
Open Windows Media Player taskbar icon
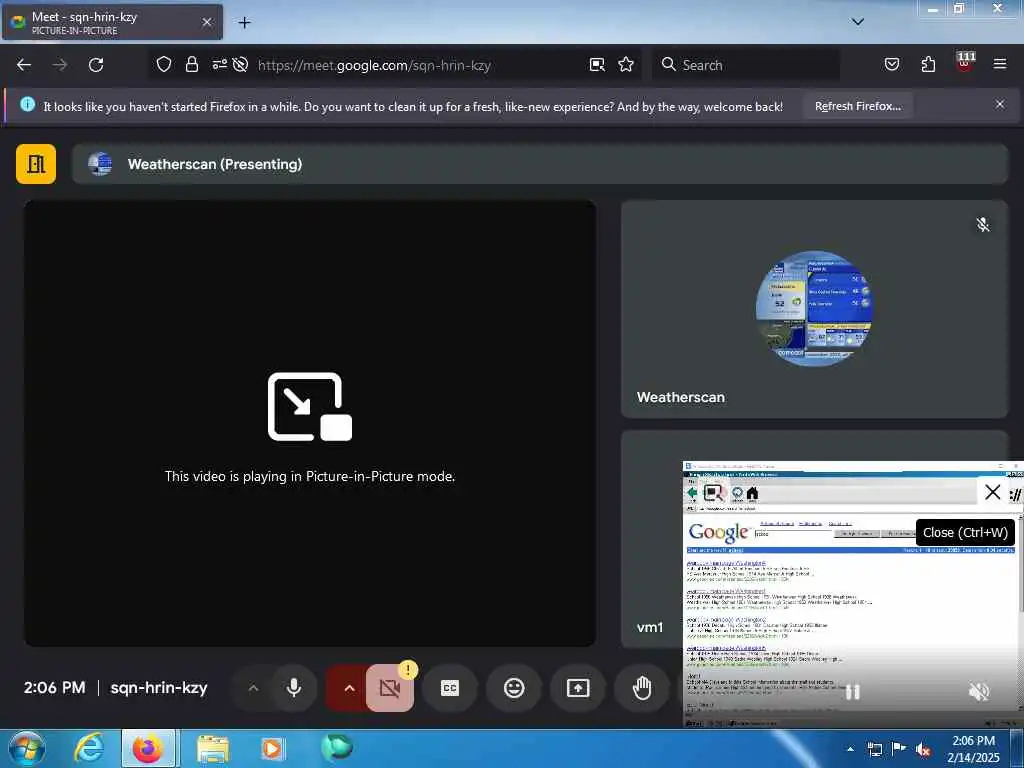[272, 748]
